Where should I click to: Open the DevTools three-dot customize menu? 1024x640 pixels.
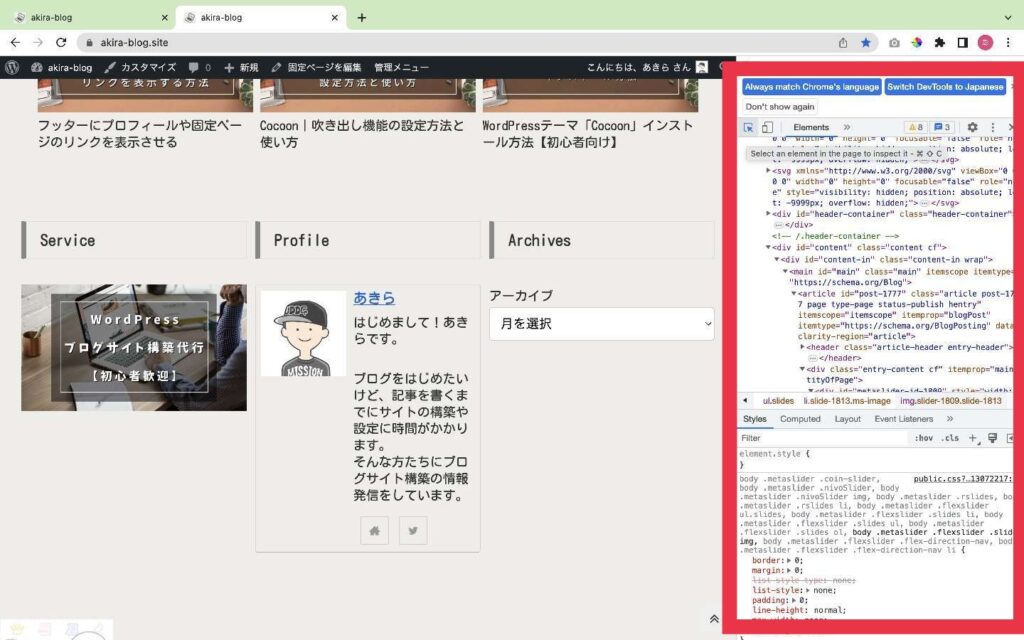(x=993, y=127)
